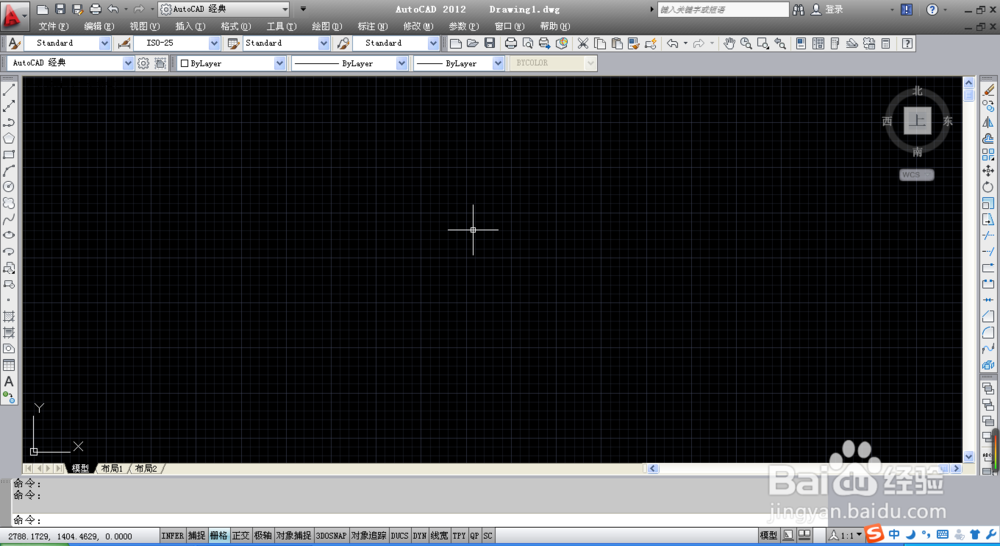Viewport: 1000px width, 546px height.
Task: Open the 视图(V) menu
Action: point(145,26)
